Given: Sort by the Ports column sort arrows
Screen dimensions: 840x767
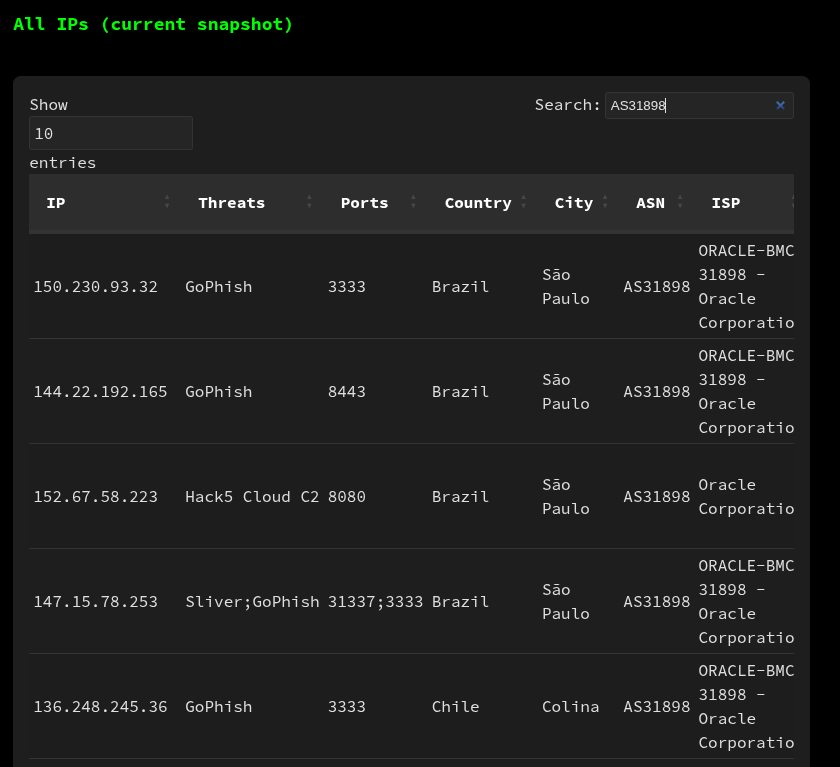Looking at the screenshot, I should [x=413, y=202].
